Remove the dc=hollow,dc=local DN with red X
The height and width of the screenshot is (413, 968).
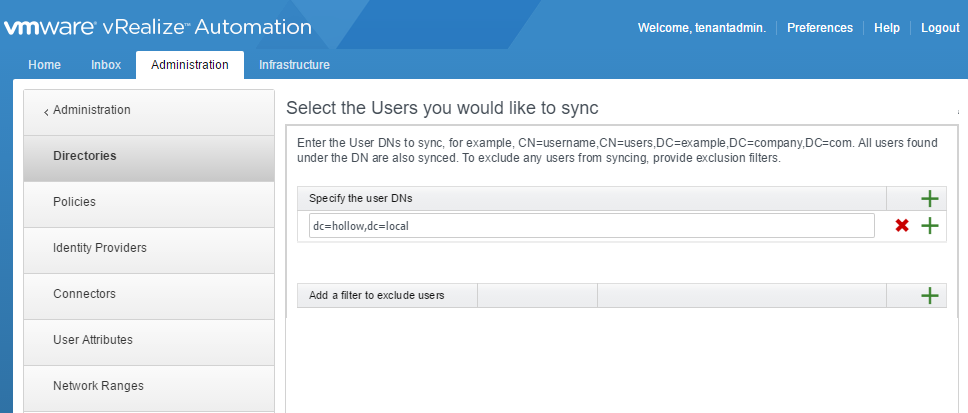click(902, 226)
